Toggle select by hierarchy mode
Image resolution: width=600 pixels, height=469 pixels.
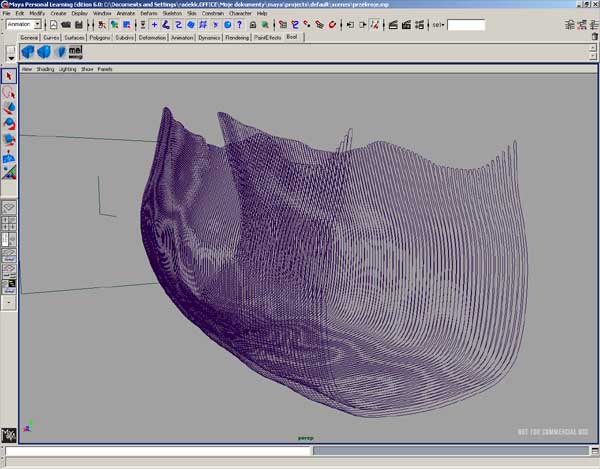(x=102, y=25)
